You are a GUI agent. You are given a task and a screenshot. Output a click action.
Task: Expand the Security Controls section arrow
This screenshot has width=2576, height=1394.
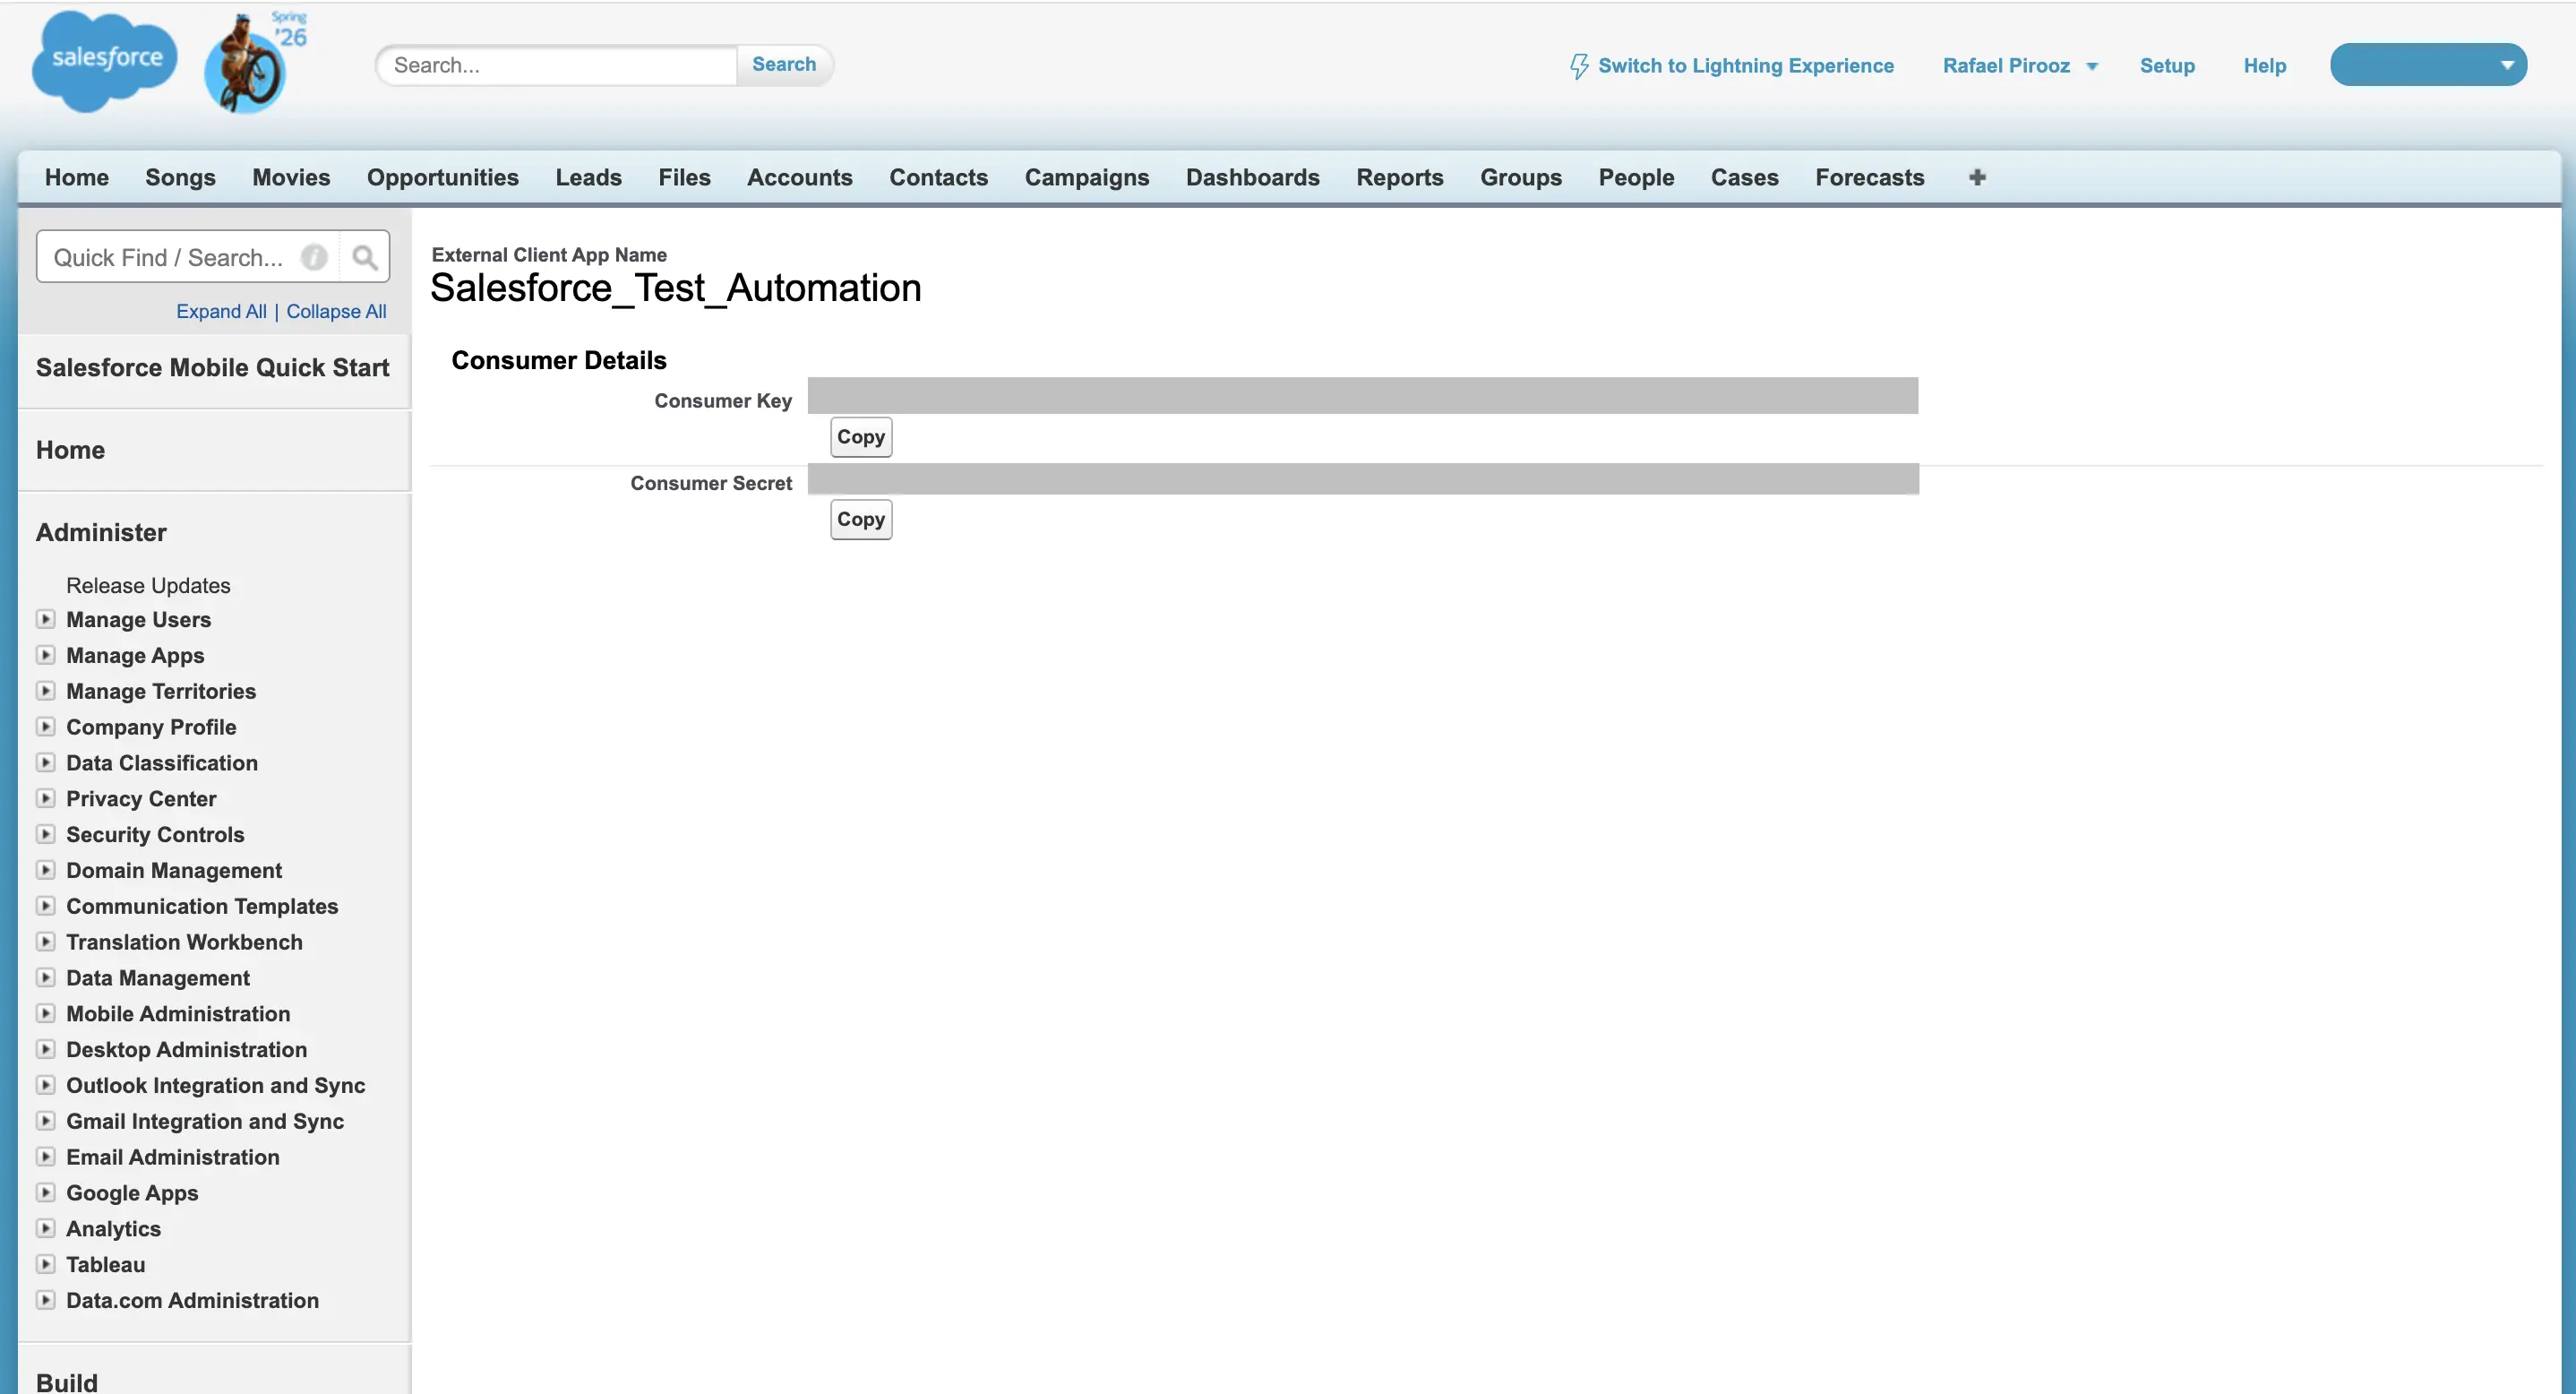point(46,834)
